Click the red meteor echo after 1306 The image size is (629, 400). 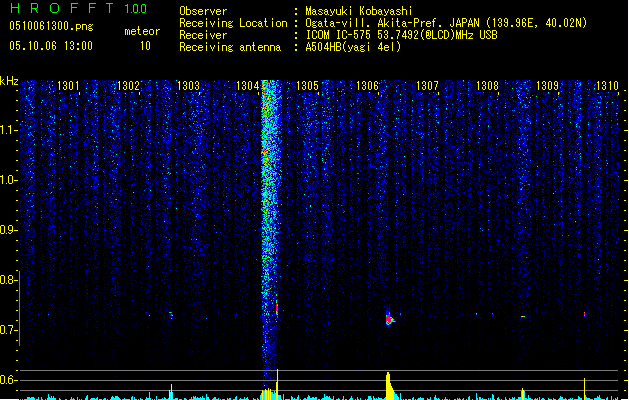(389, 319)
